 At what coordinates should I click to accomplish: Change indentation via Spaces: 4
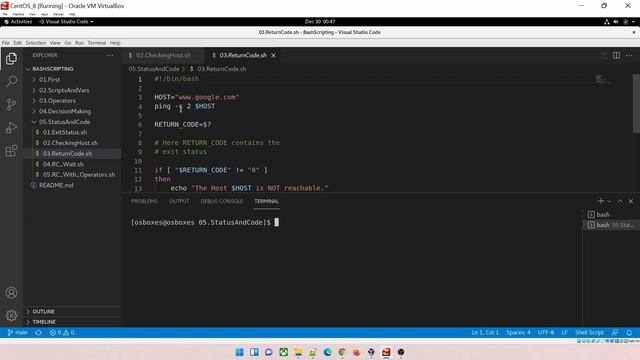point(518,332)
